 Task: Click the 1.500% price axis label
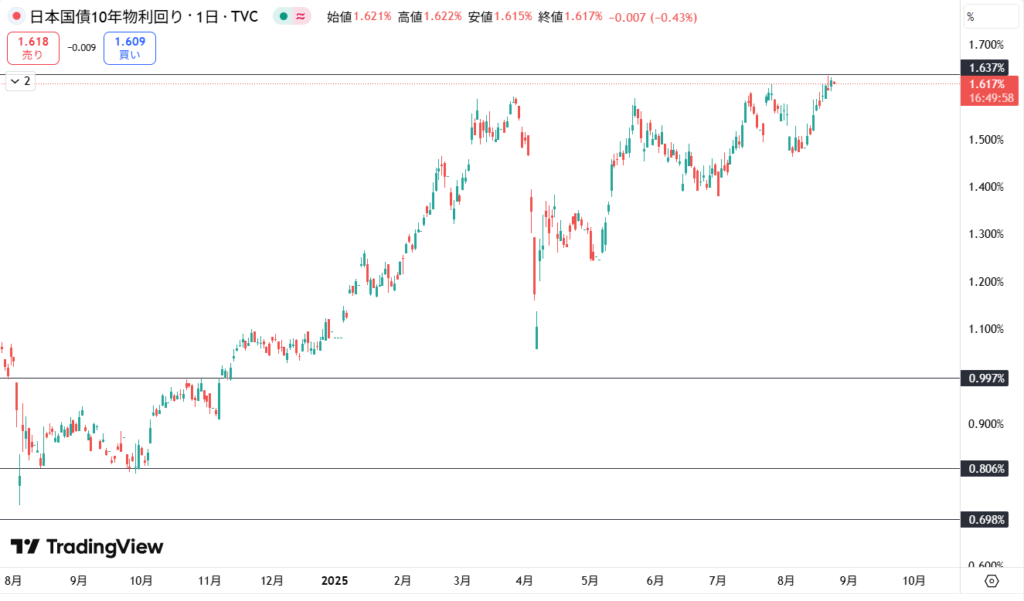[986, 140]
